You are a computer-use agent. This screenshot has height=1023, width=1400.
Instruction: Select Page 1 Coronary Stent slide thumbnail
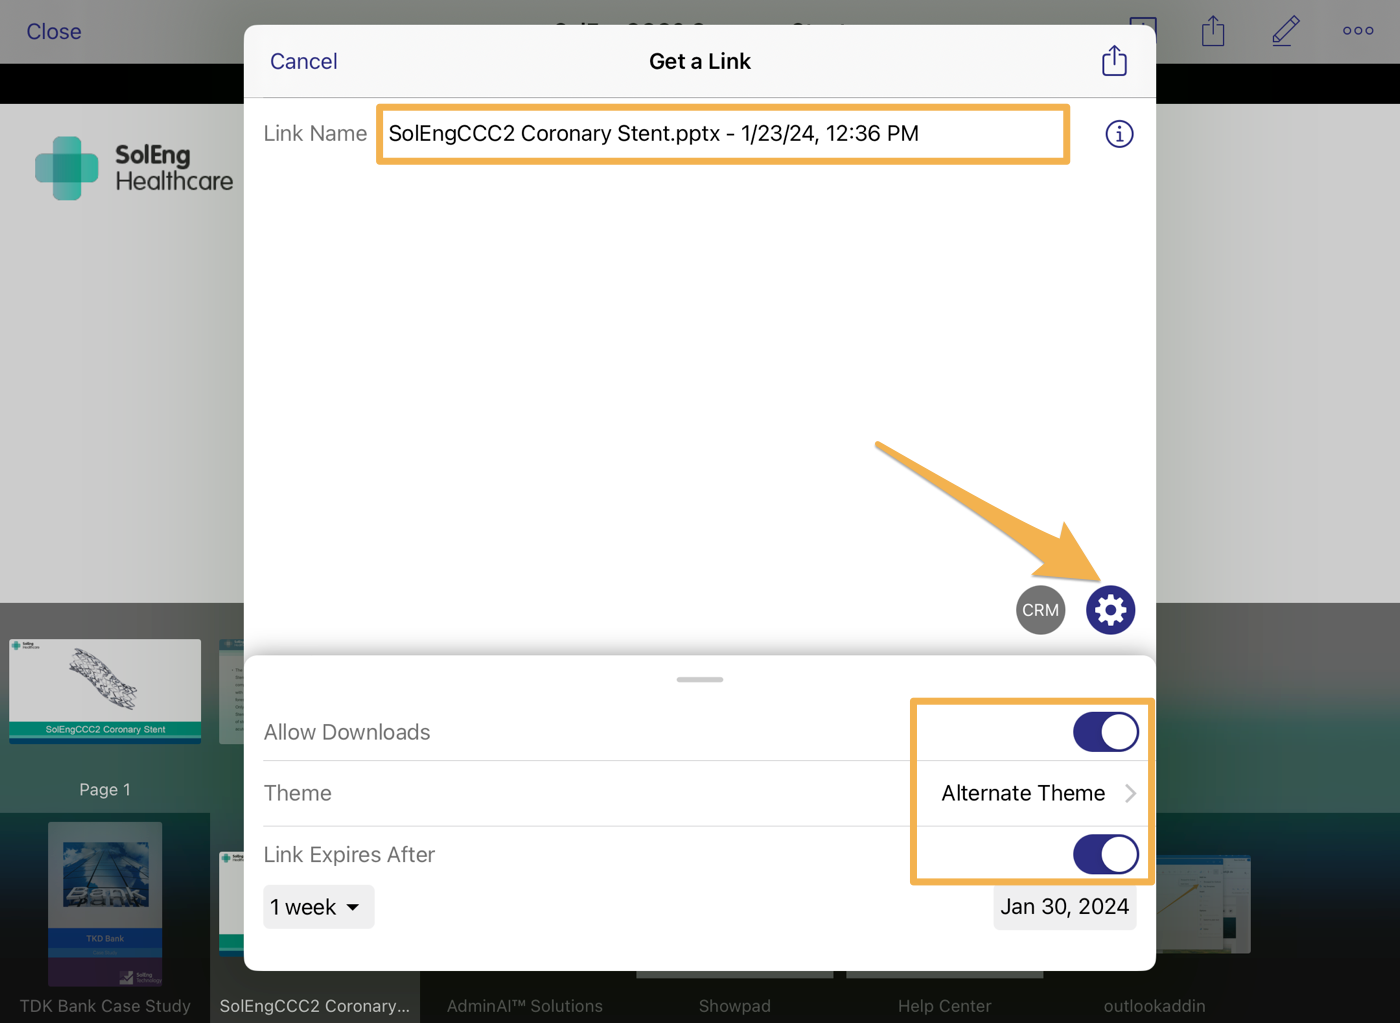[x=105, y=691]
